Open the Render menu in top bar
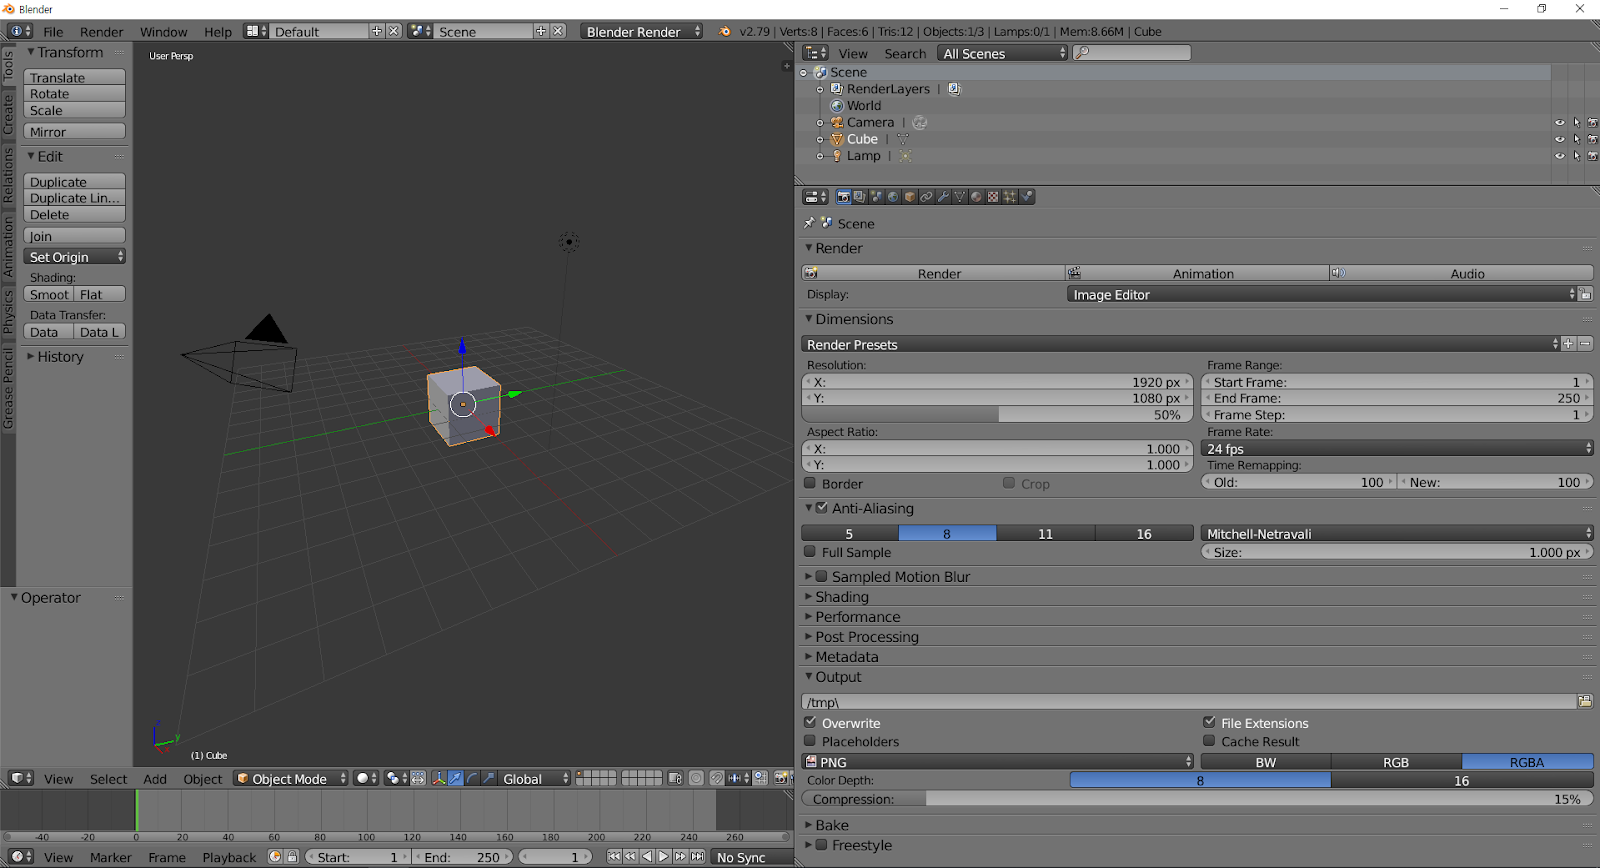Image resolution: width=1600 pixels, height=868 pixels. point(102,31)
